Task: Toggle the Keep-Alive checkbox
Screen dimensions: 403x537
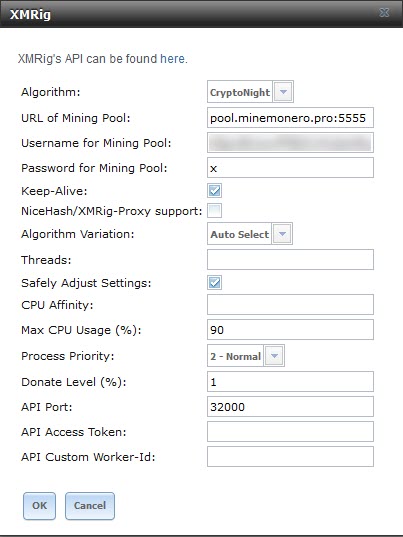Action: click(214, 190)
